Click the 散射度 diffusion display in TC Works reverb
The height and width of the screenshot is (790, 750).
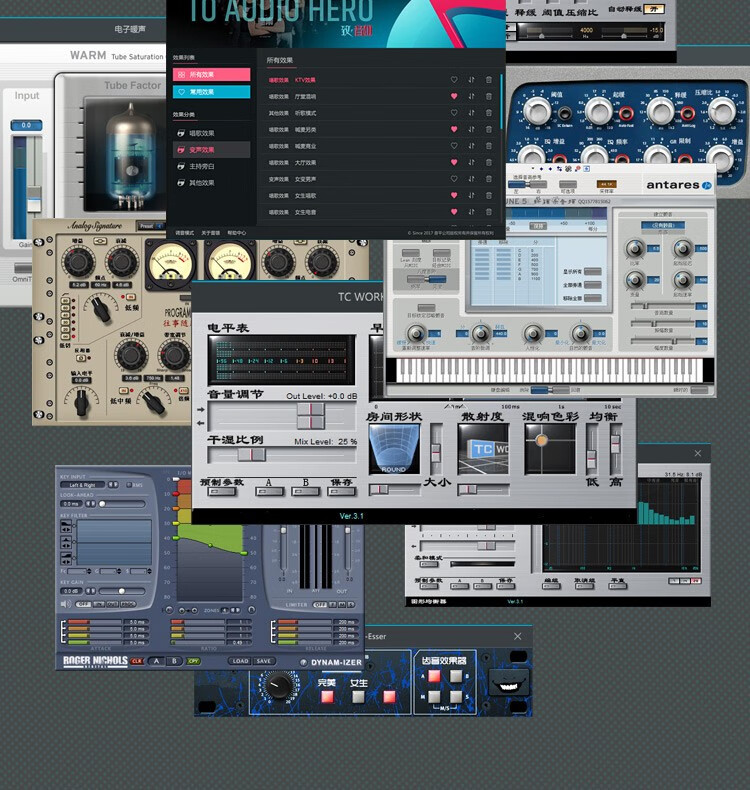pos(483,449)
